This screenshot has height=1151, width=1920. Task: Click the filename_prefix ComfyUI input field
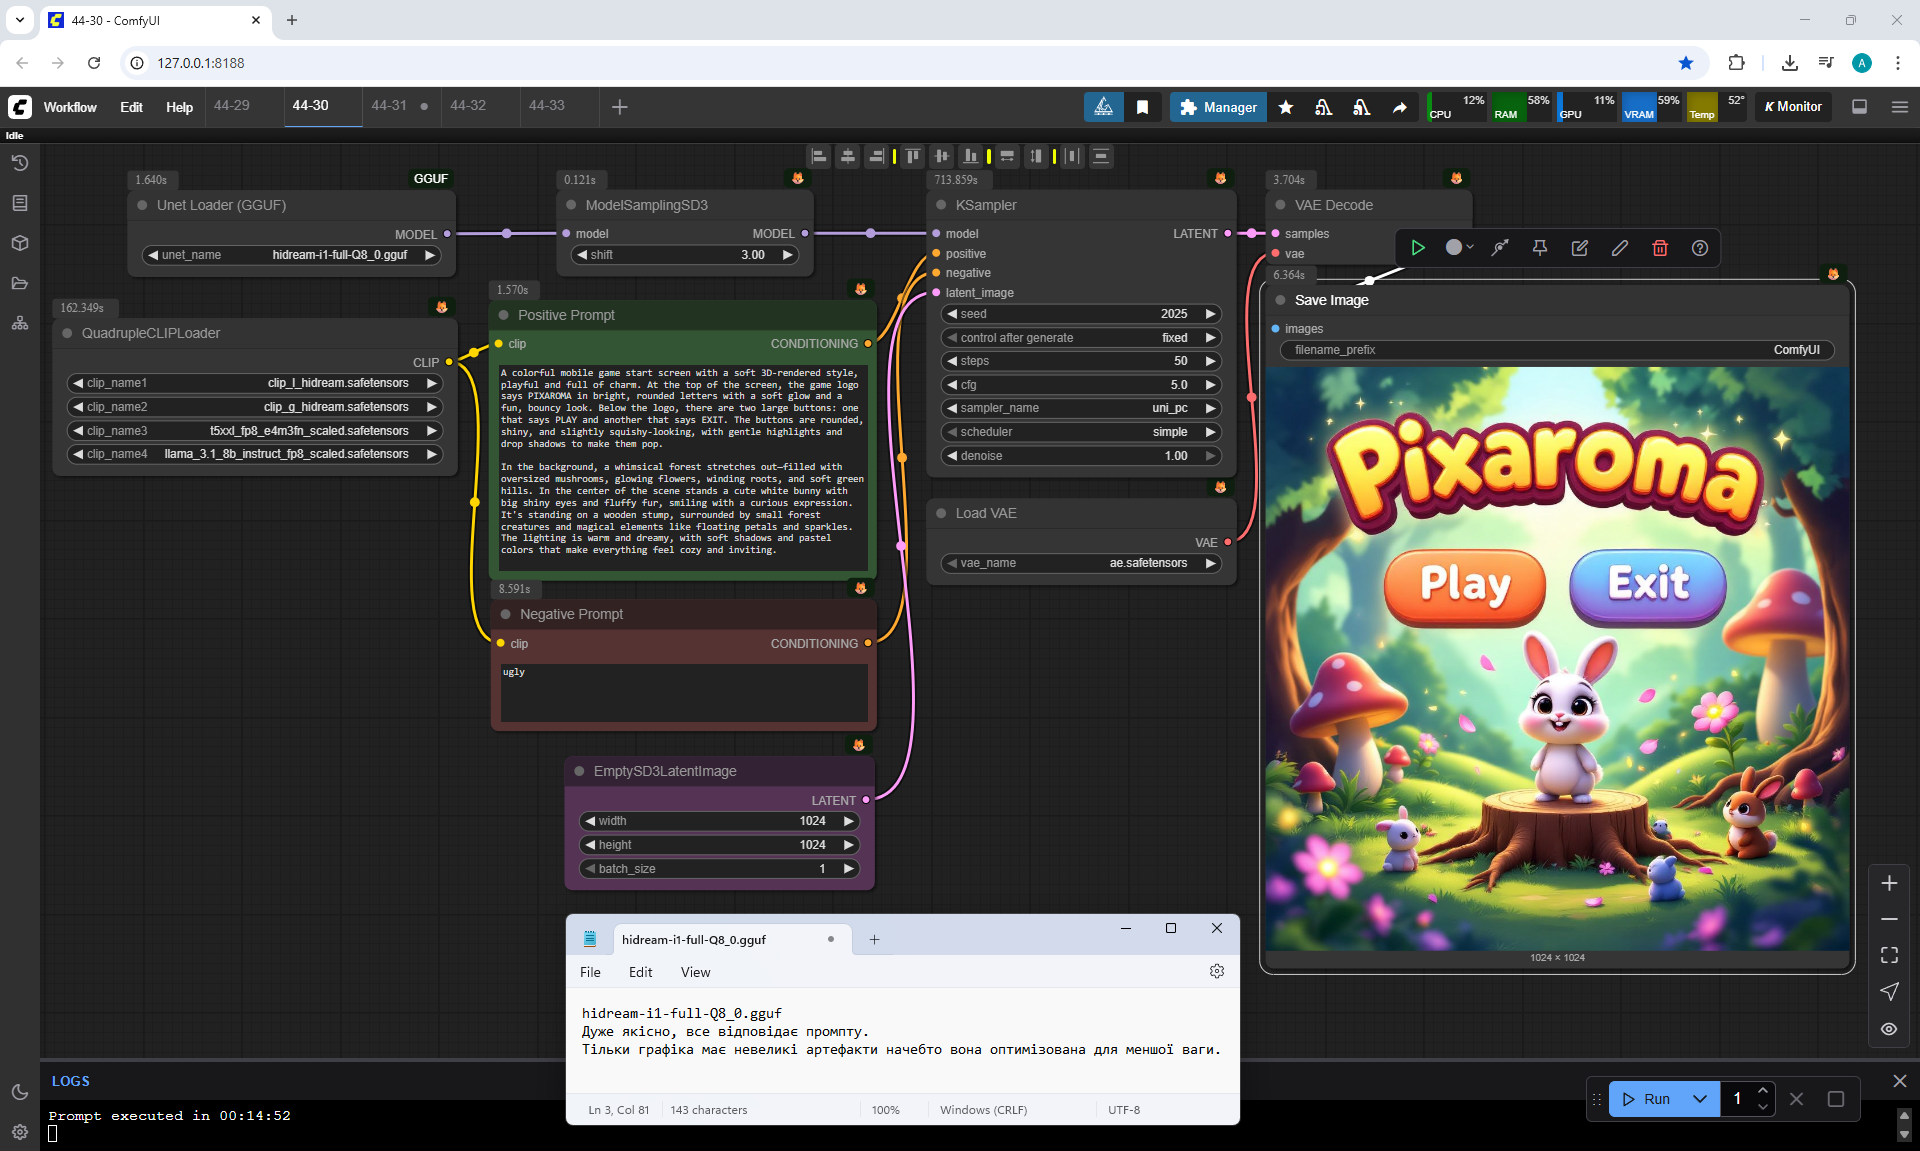click(1556, 350)
